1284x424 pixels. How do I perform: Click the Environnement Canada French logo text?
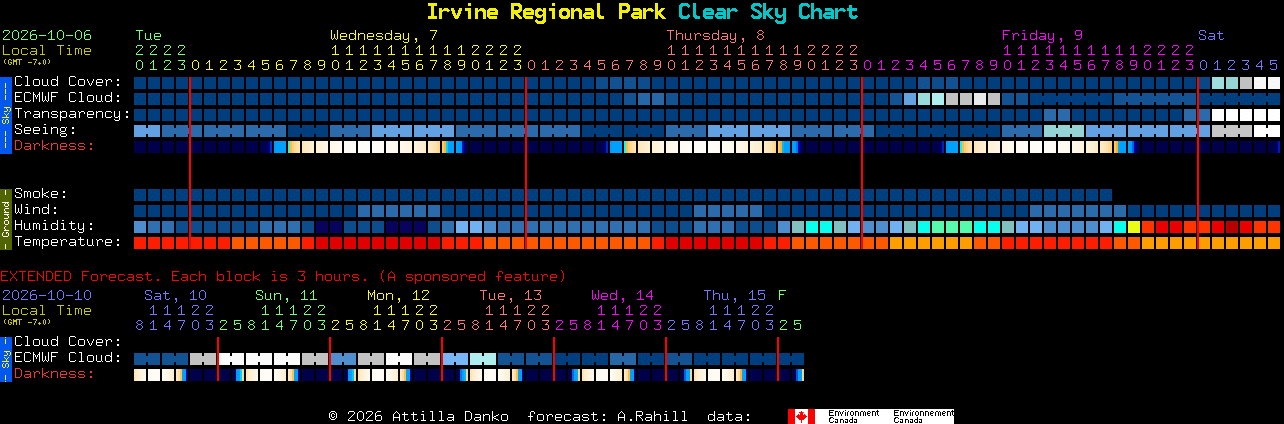[x=923, y=416]
